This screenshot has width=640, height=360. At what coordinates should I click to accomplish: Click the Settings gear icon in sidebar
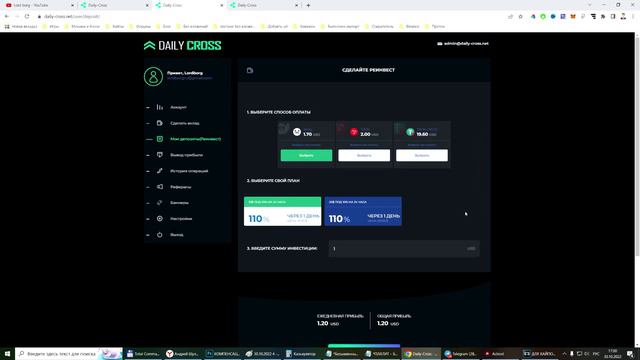pyautogui.click(x=160, y=219)
